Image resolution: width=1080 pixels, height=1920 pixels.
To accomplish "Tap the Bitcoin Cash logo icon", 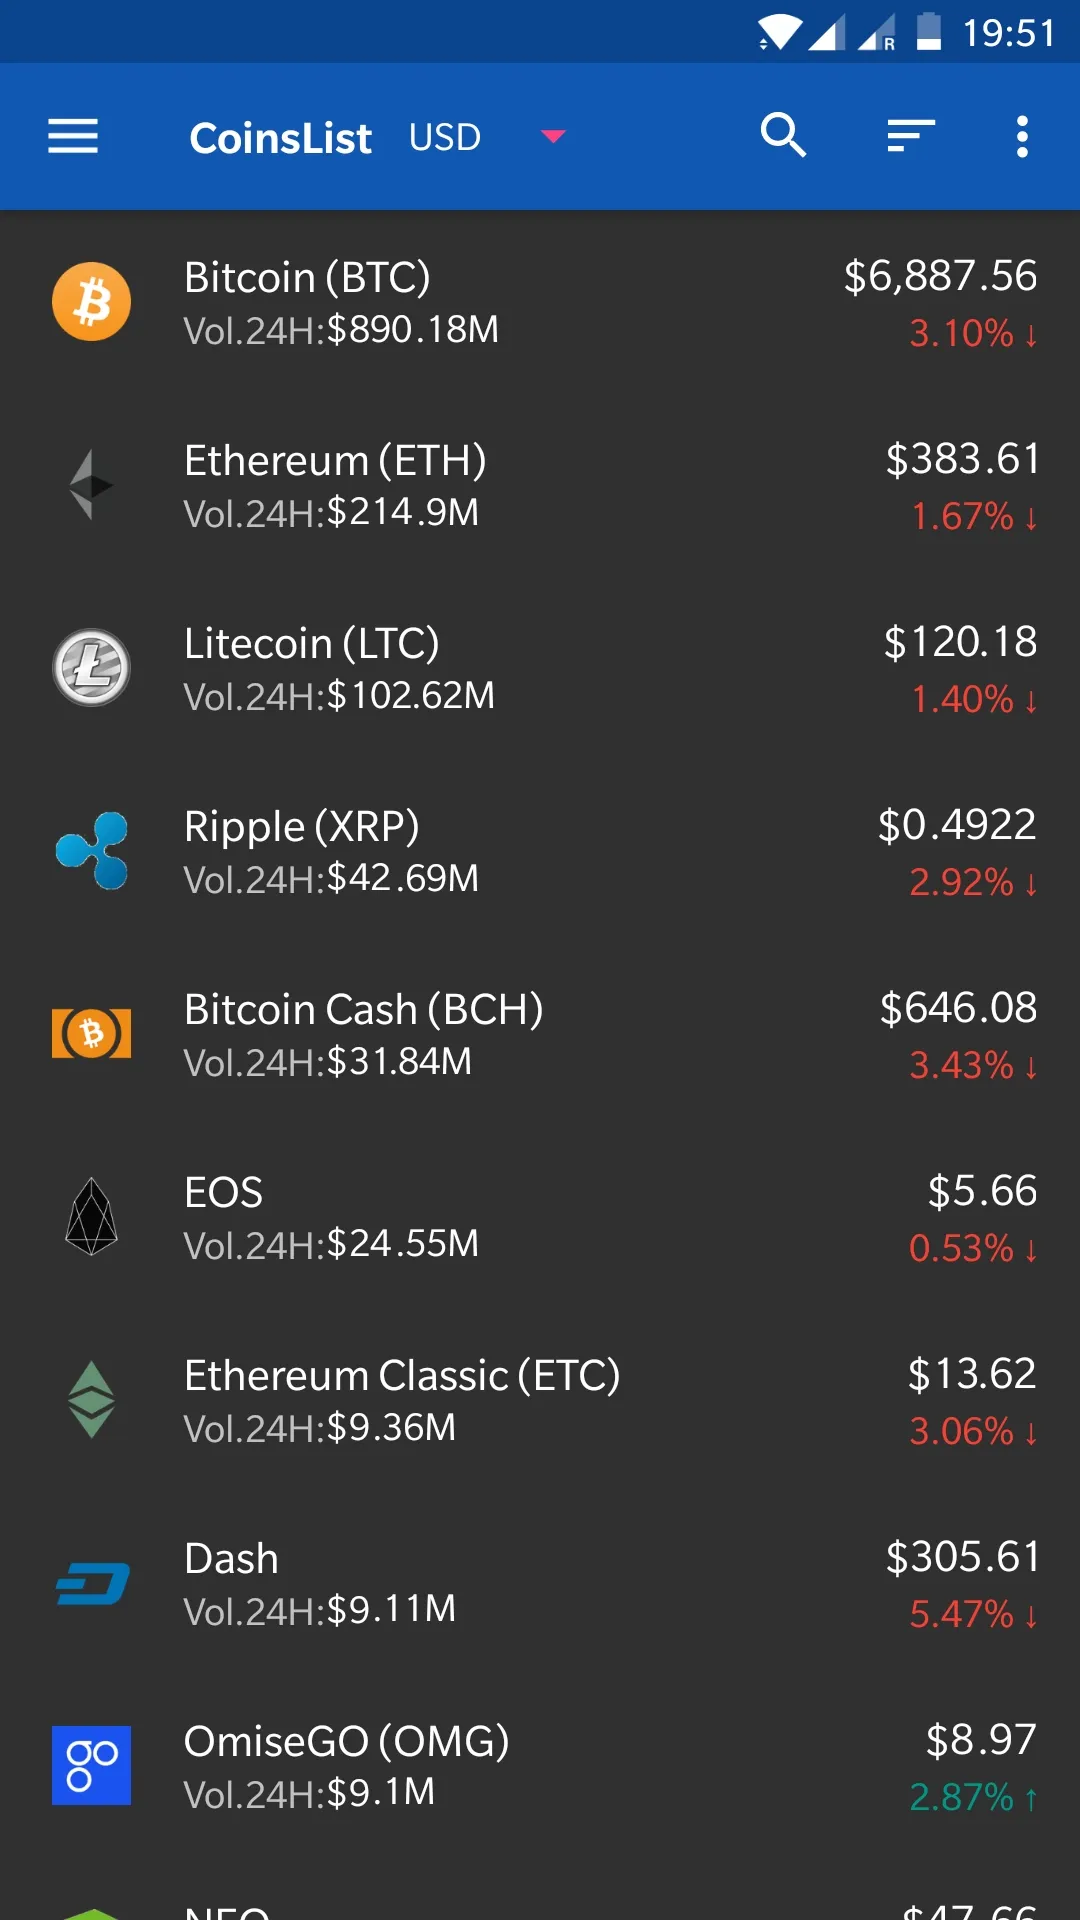I will tap(91, 1034).
